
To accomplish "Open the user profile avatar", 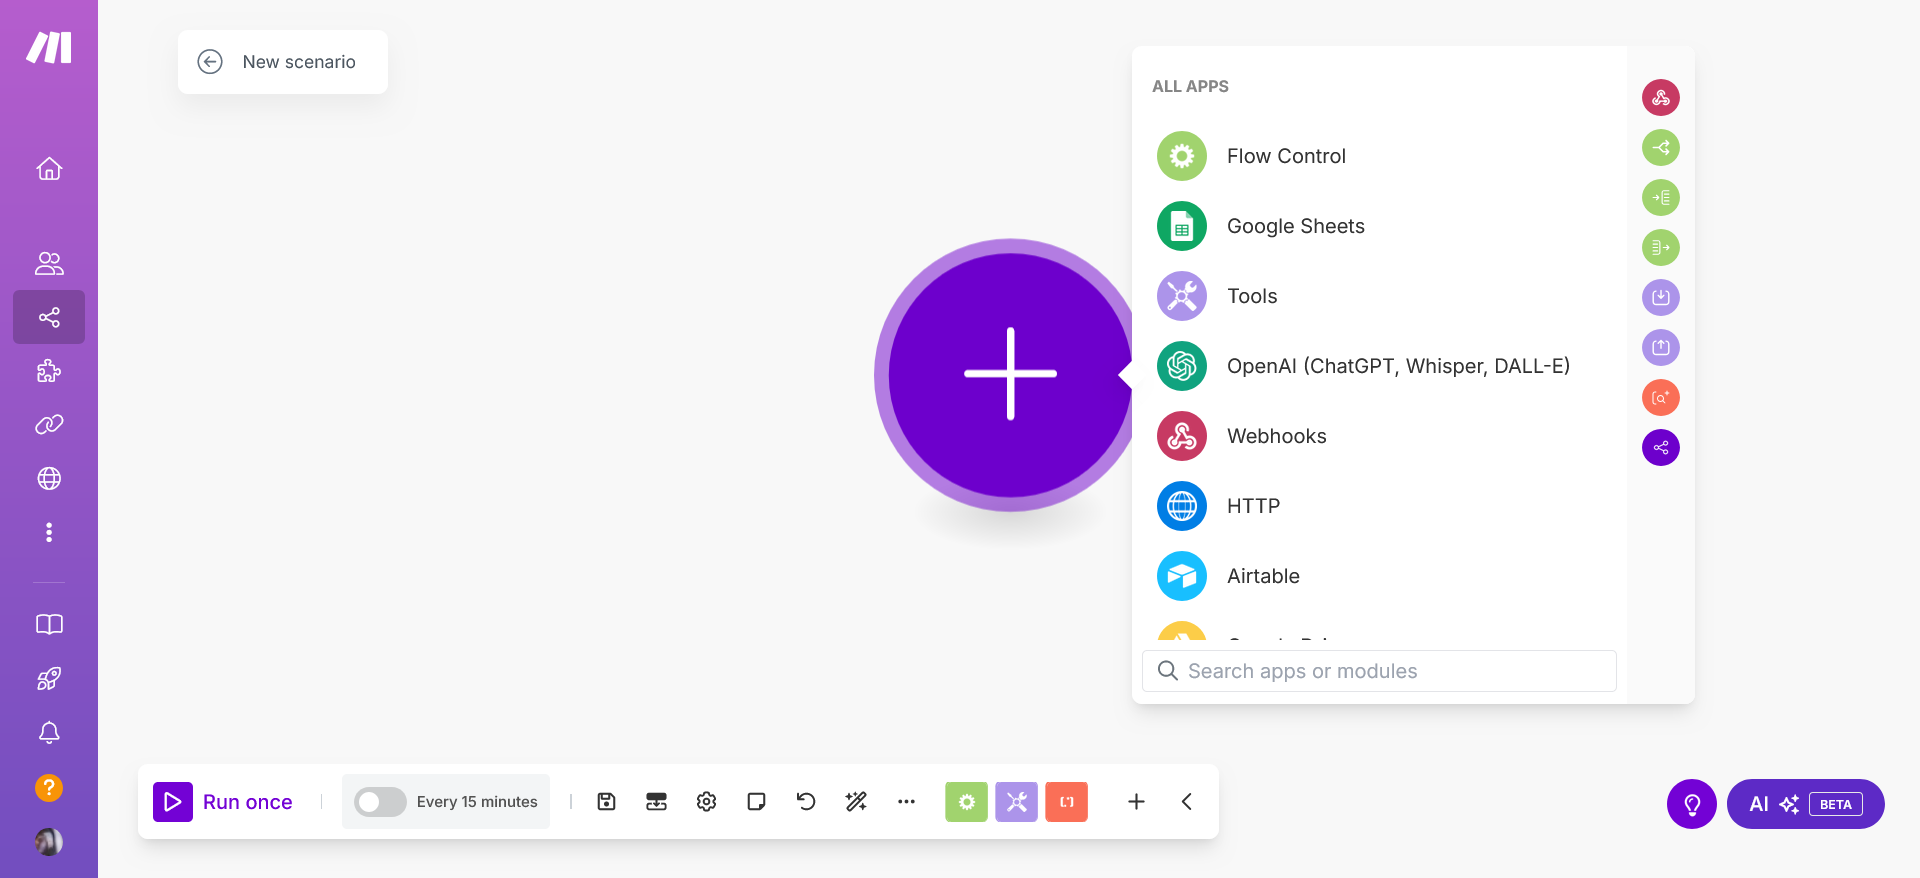I will click(x=49, y=842).
